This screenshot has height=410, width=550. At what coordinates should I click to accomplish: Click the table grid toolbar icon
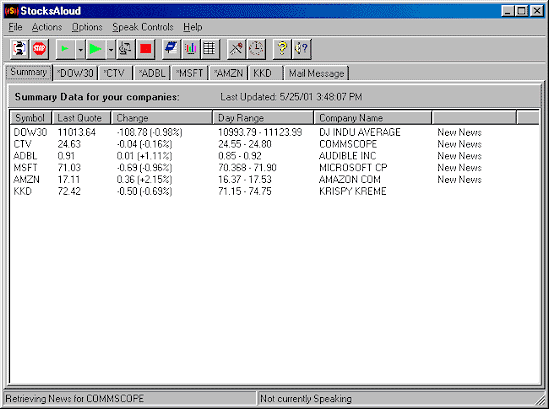coord(210,49)
